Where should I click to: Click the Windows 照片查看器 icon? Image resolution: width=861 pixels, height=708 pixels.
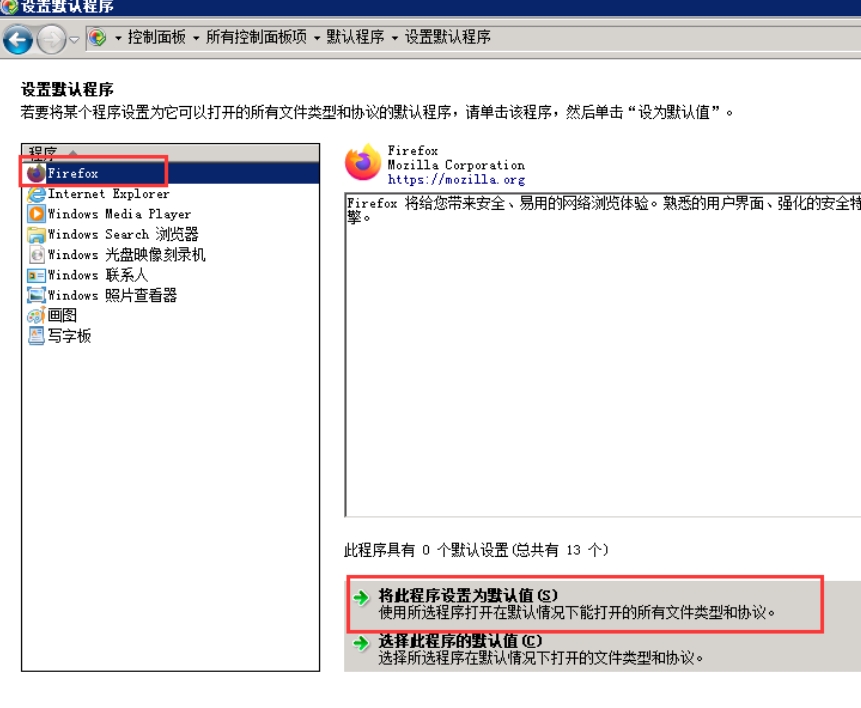(x=36, y=296)
